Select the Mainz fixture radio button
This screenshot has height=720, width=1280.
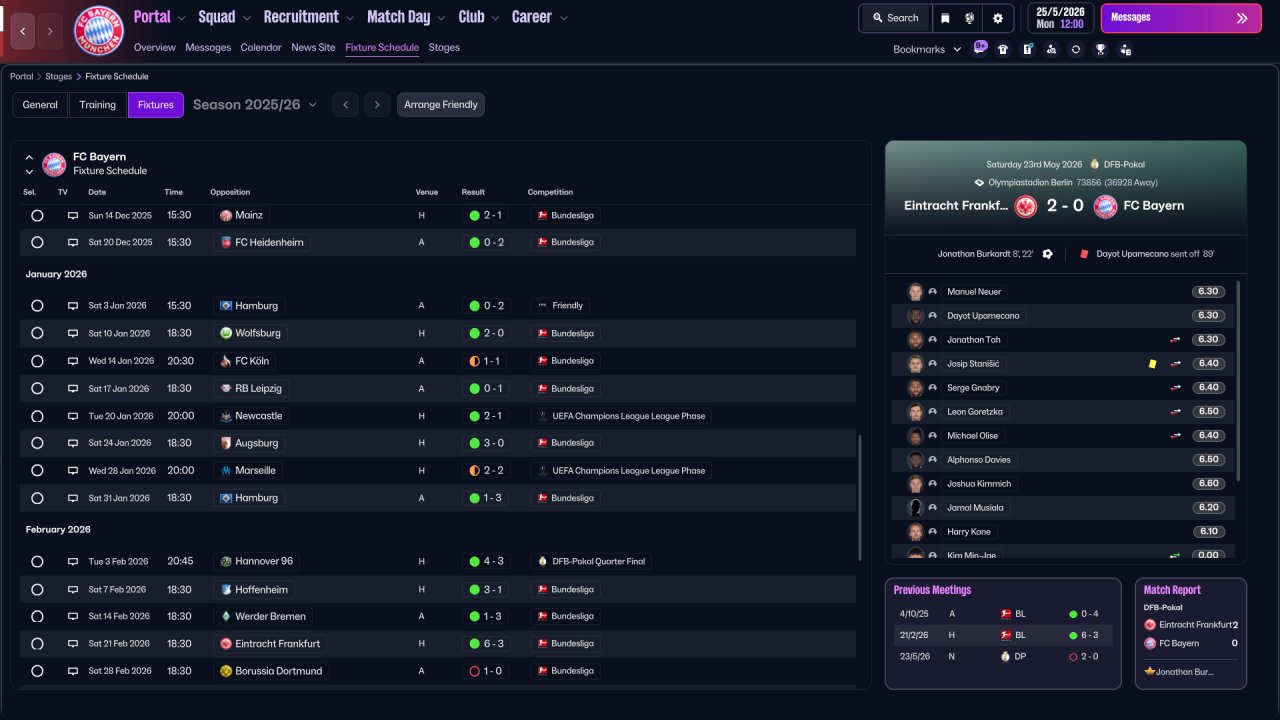(x=37, y=215)
